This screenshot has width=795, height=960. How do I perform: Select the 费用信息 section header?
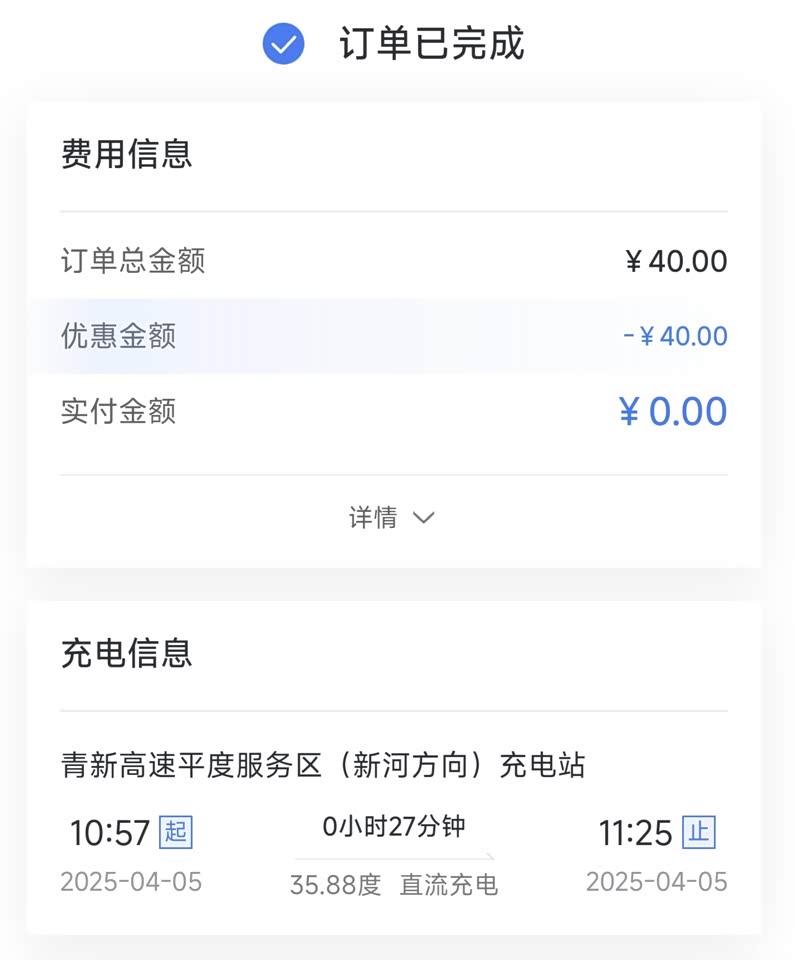(126, 154)
